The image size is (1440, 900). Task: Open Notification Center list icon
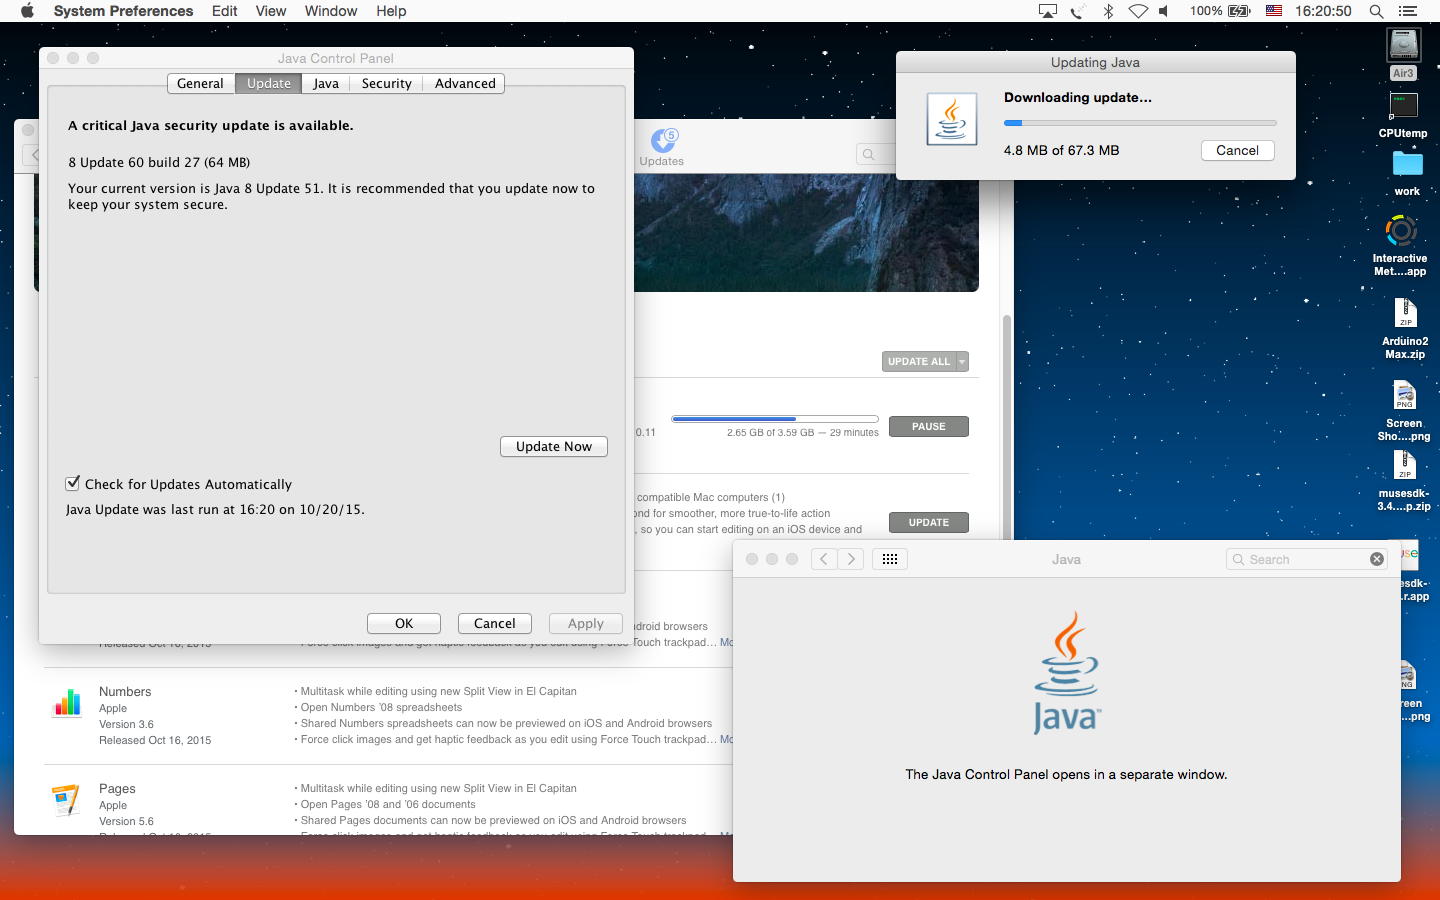(1408, 11)
